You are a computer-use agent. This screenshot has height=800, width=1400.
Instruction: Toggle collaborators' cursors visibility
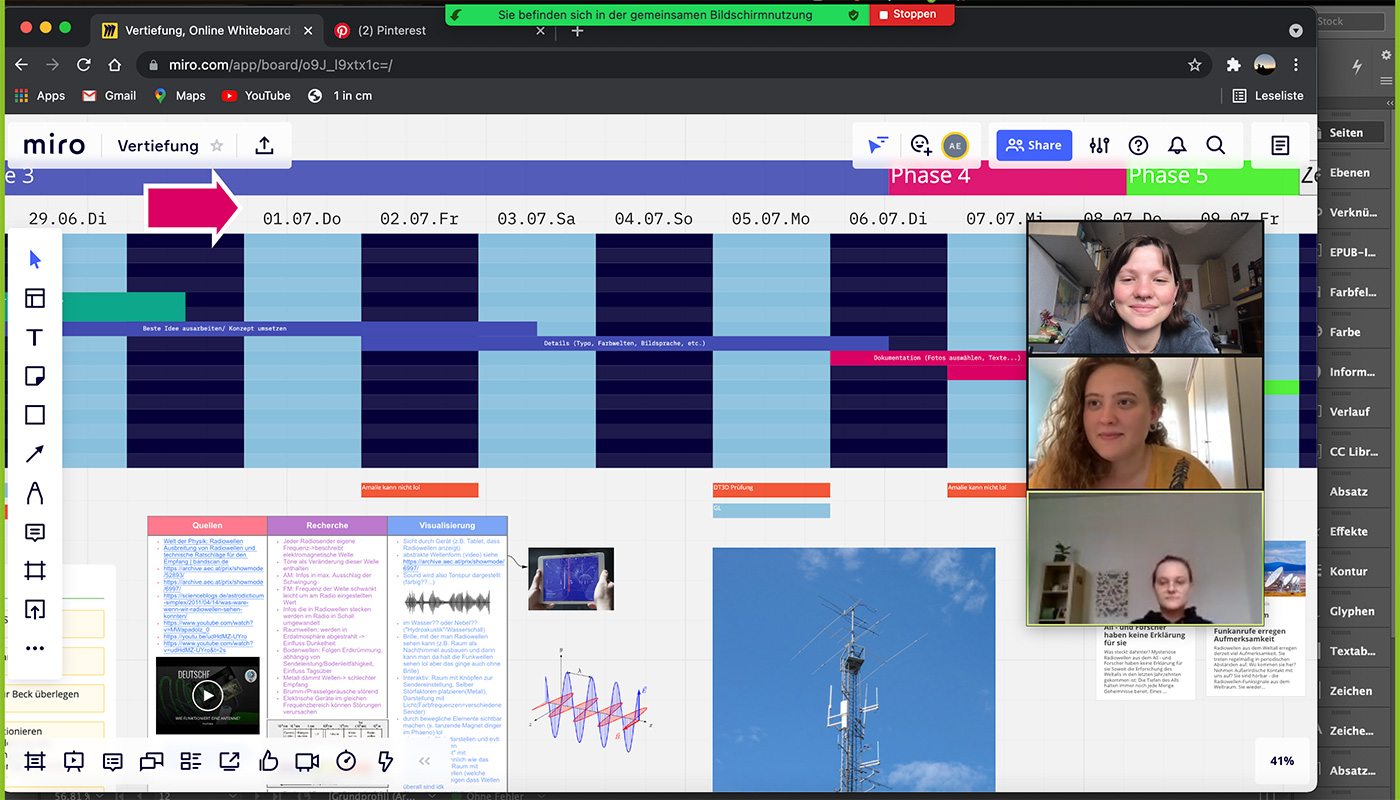(877, 146)
